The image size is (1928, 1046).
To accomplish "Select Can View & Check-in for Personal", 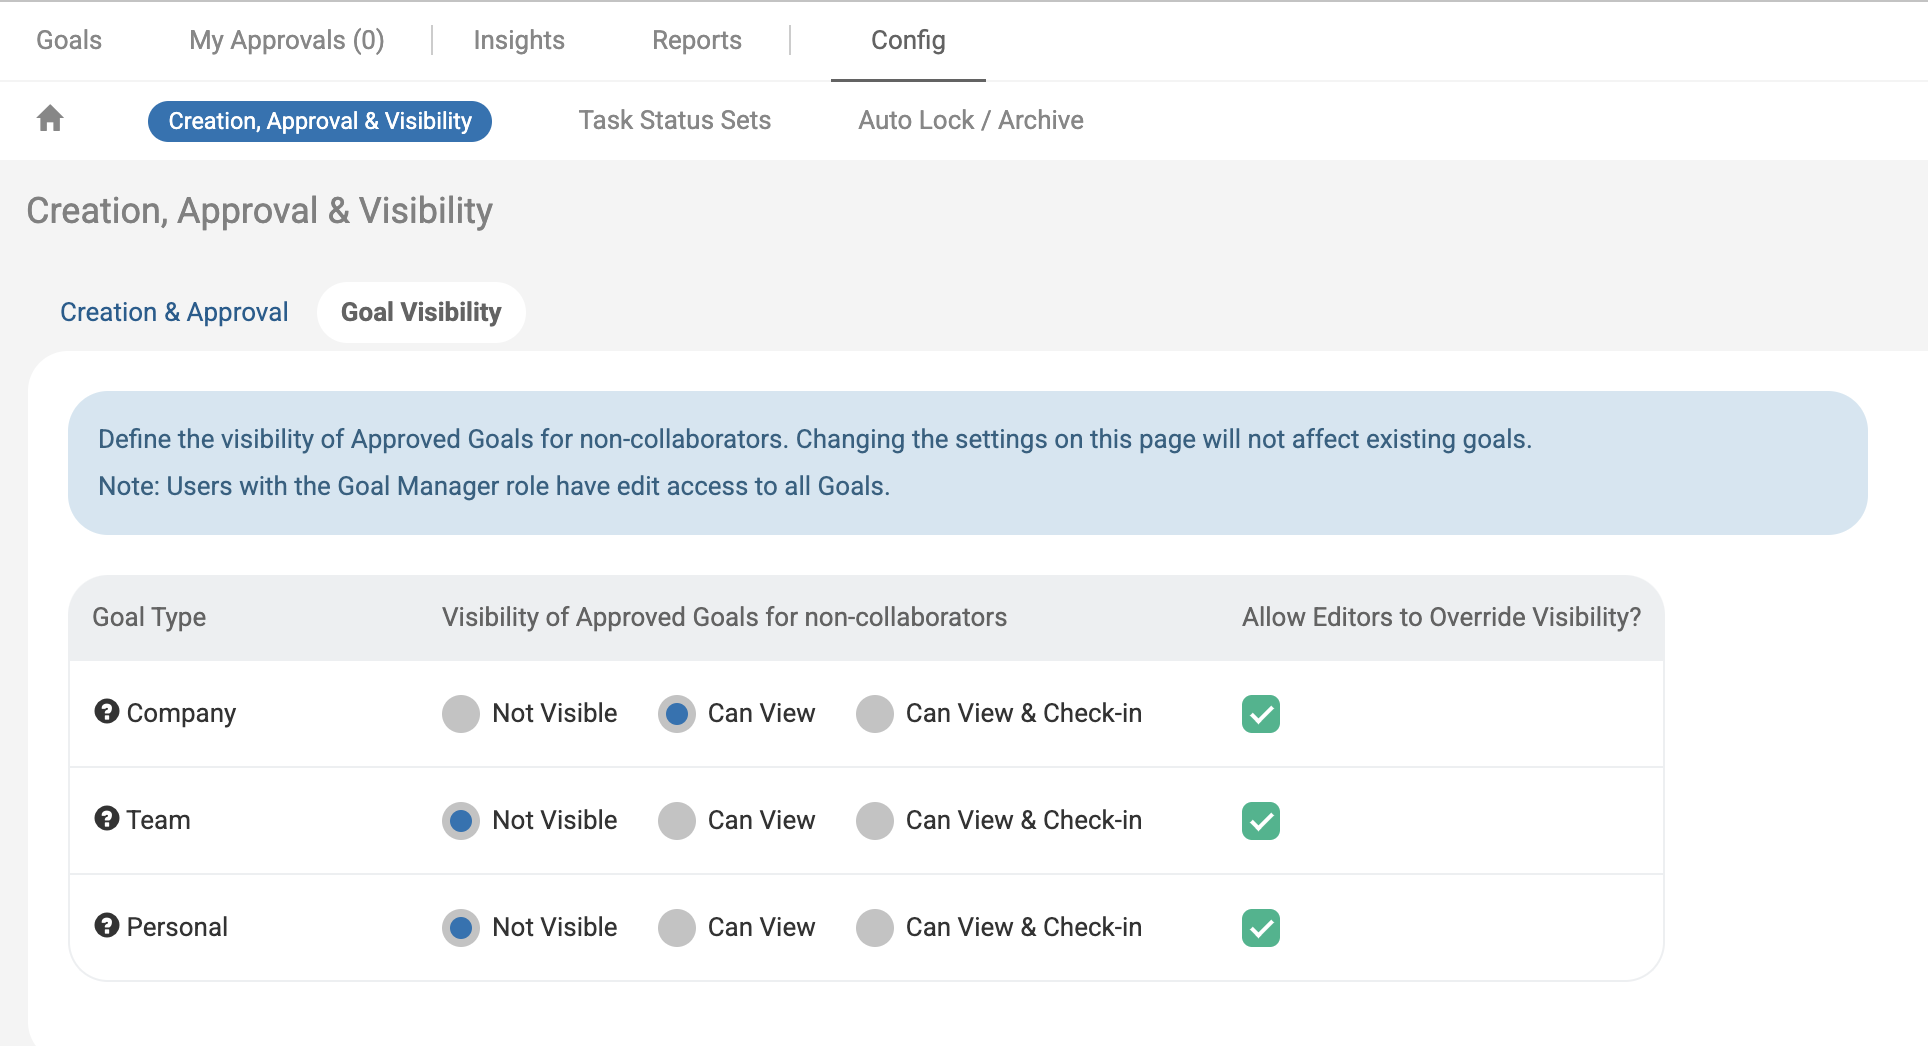I will [875, 928].
